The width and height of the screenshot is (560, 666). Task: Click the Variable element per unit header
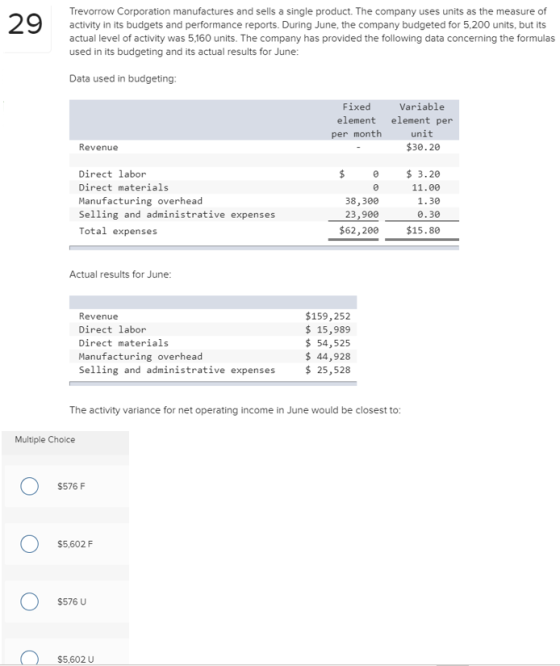click(421, 120)
